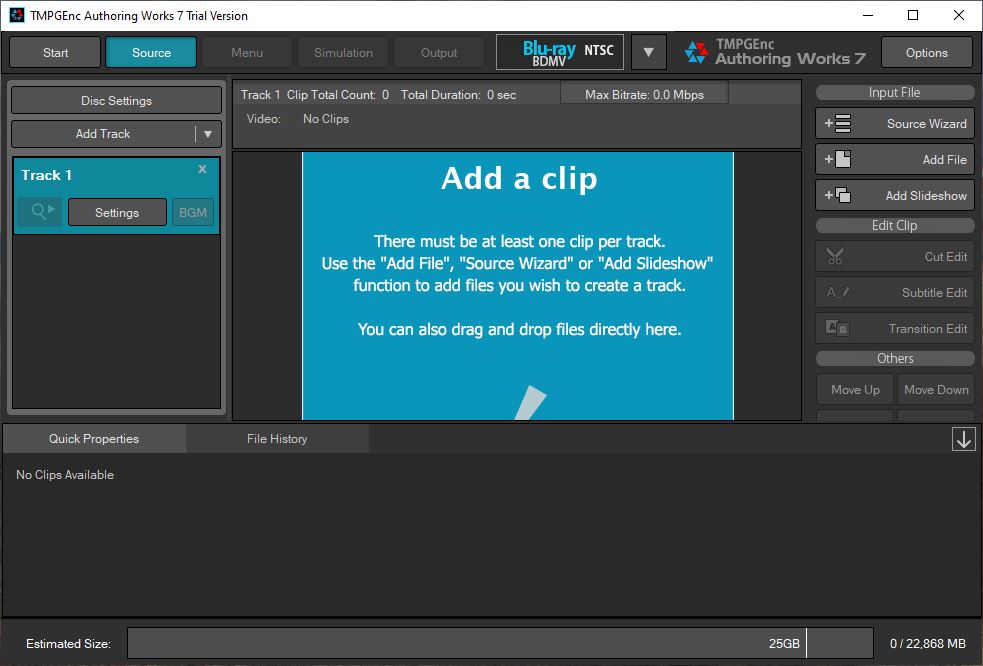Open the Output stage
The width and height of the screenshot is (983, 666).
pos(439,53)
